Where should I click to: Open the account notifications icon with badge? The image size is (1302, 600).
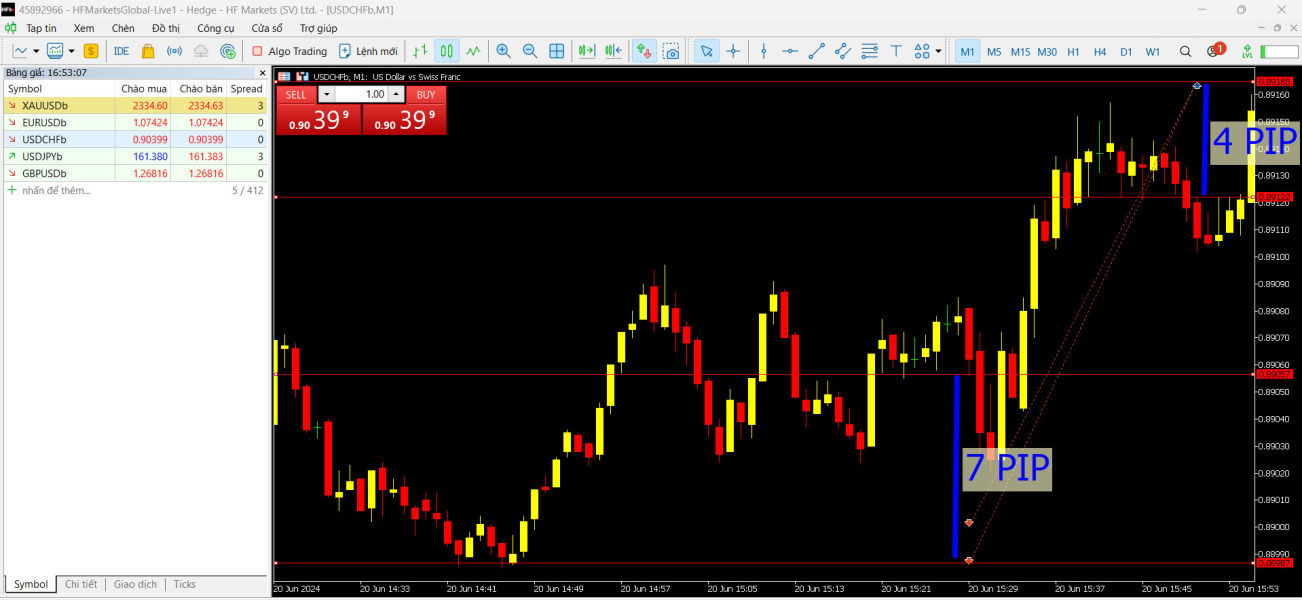tap(1215, 50)
